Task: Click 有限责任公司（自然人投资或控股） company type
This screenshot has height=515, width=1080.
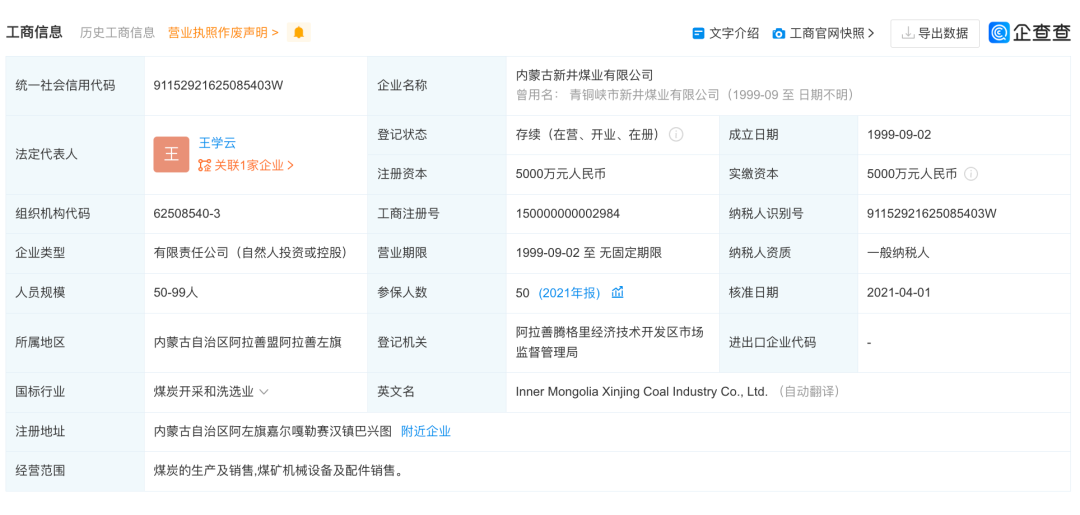Action: (x=251, y=253)
